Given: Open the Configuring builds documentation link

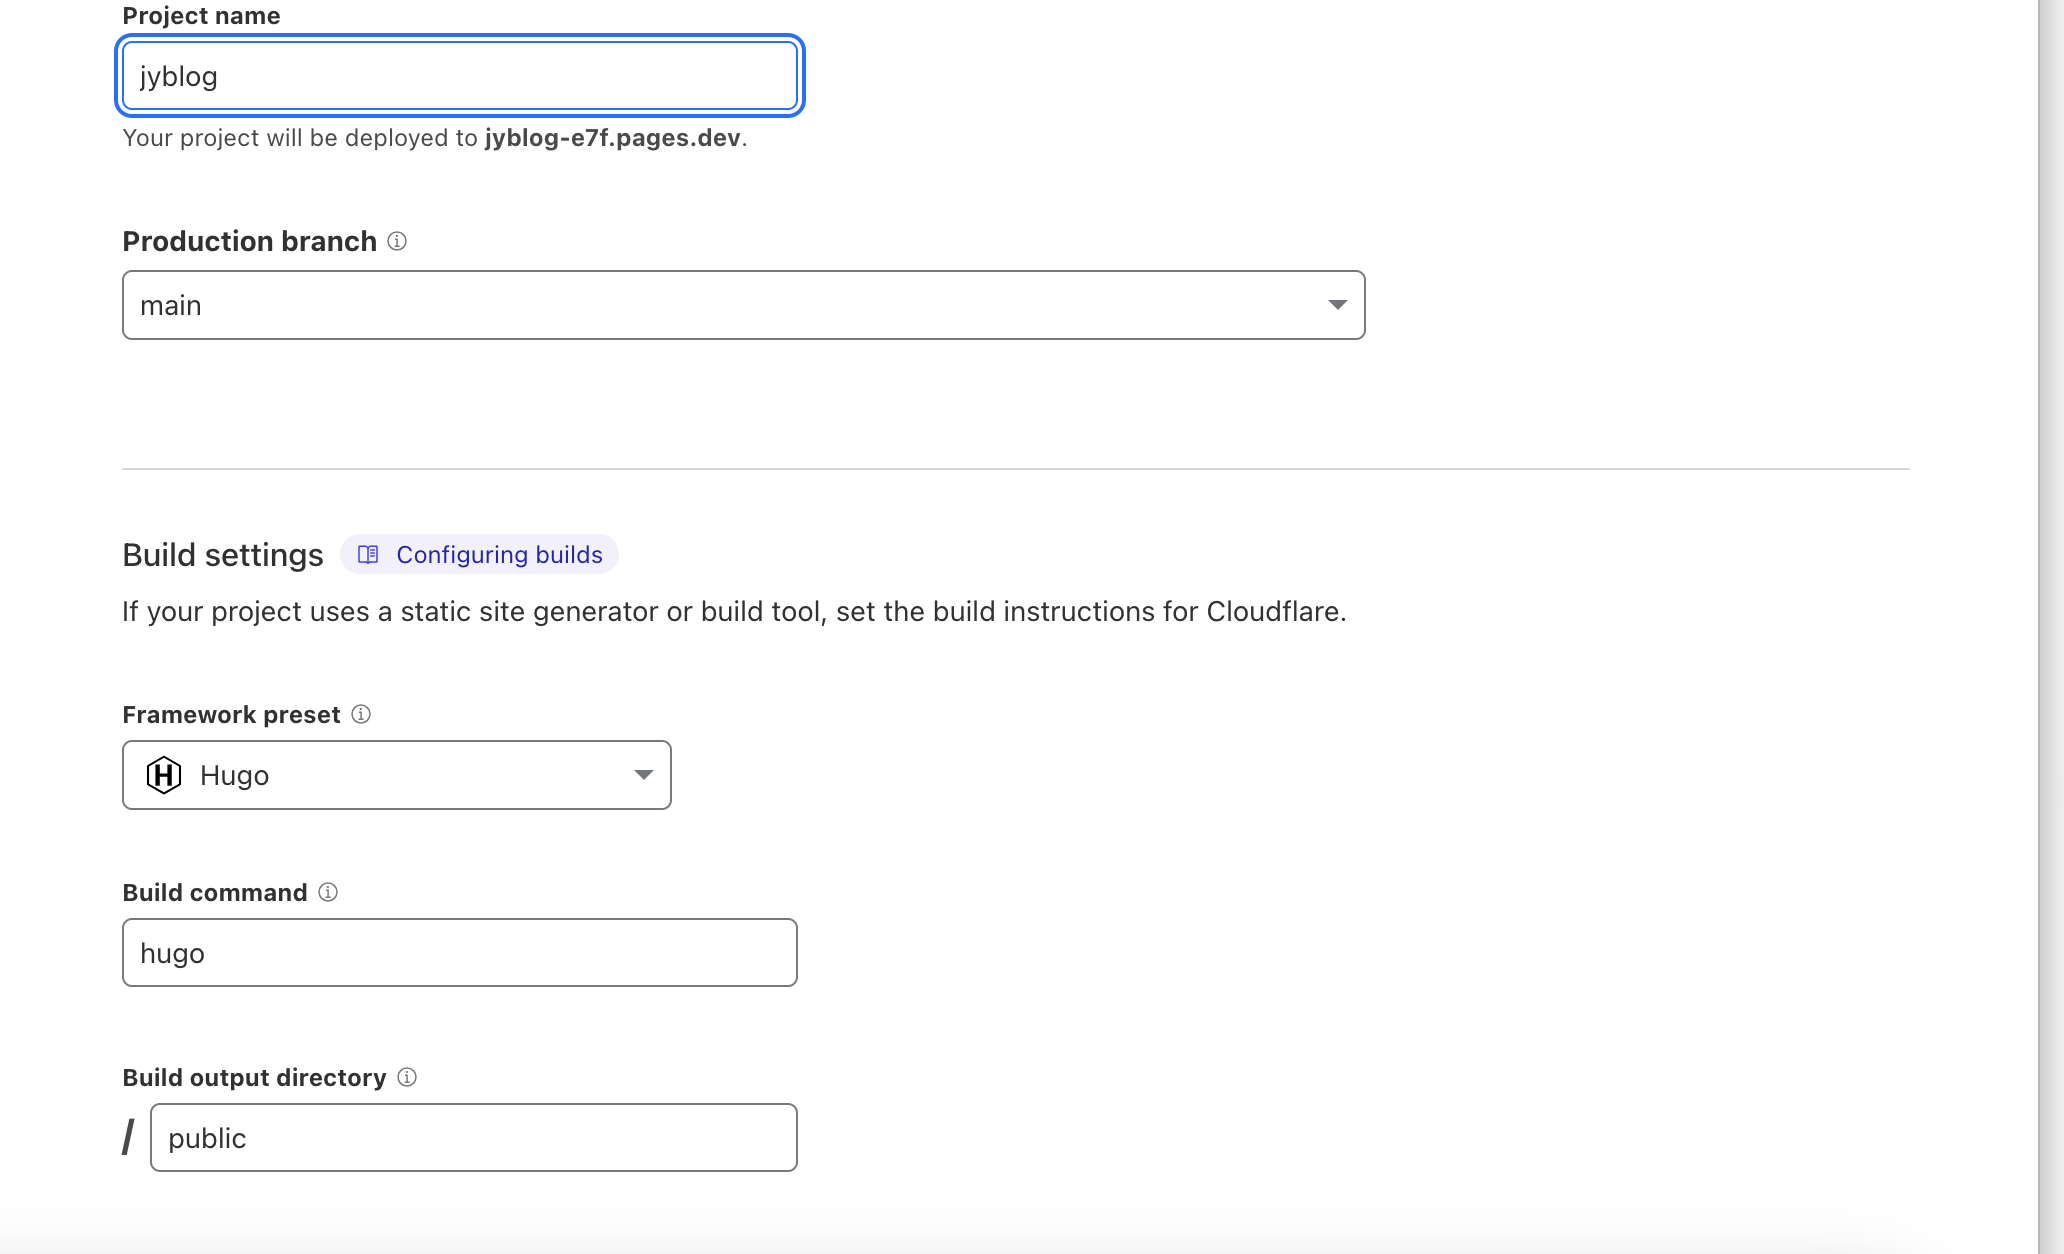Looking at the screenshot, I should pyautogui.click(x=499, y=555).
